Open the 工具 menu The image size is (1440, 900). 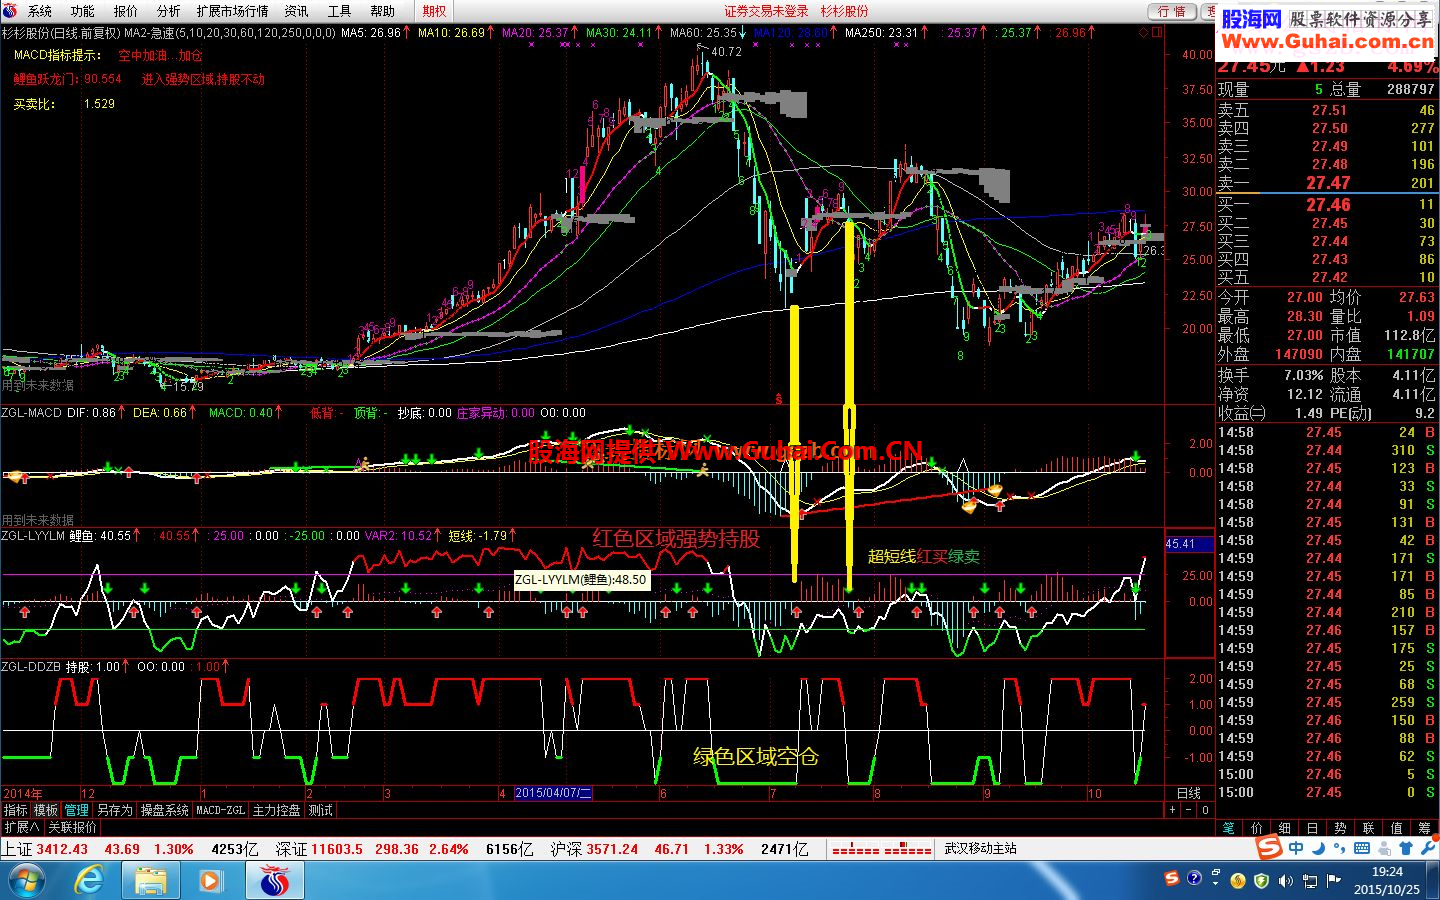[340, 11]
